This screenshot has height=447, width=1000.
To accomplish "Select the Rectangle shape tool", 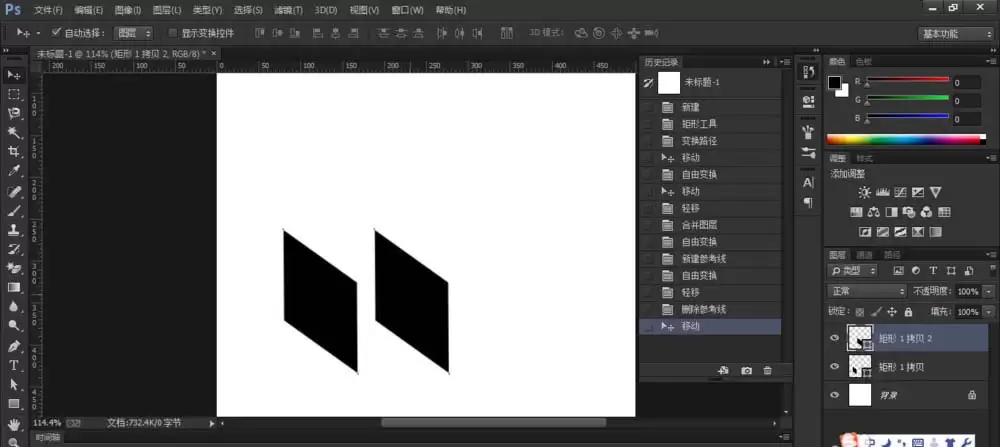I will tap(13, 404).
